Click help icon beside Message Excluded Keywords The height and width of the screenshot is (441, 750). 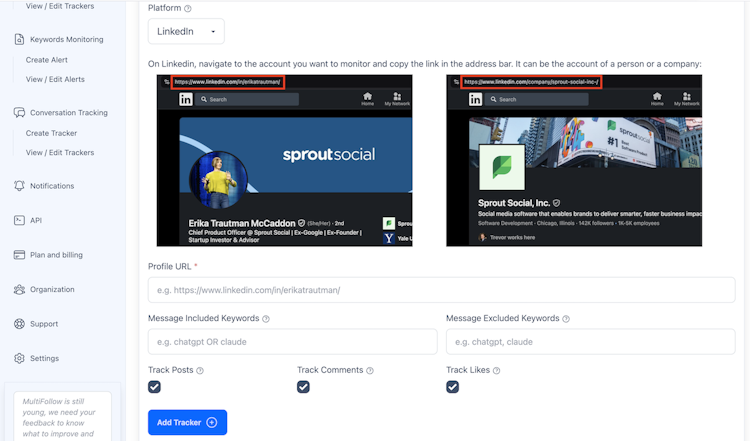pos(566,319)
